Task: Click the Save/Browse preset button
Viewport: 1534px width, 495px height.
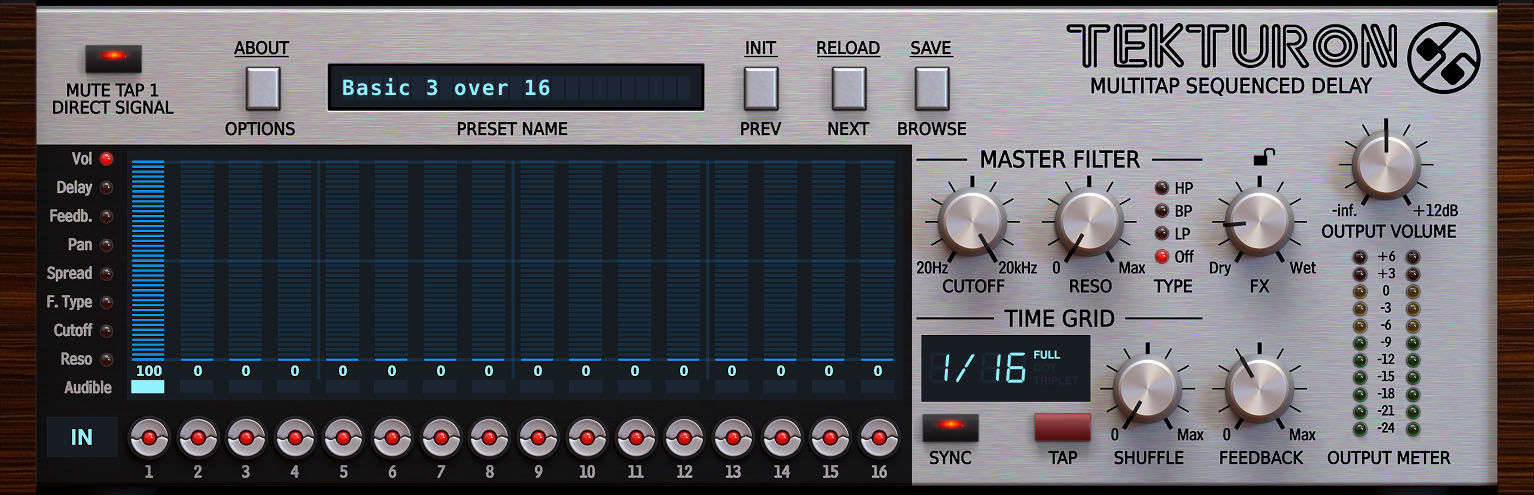Action: tap(931, 88)
